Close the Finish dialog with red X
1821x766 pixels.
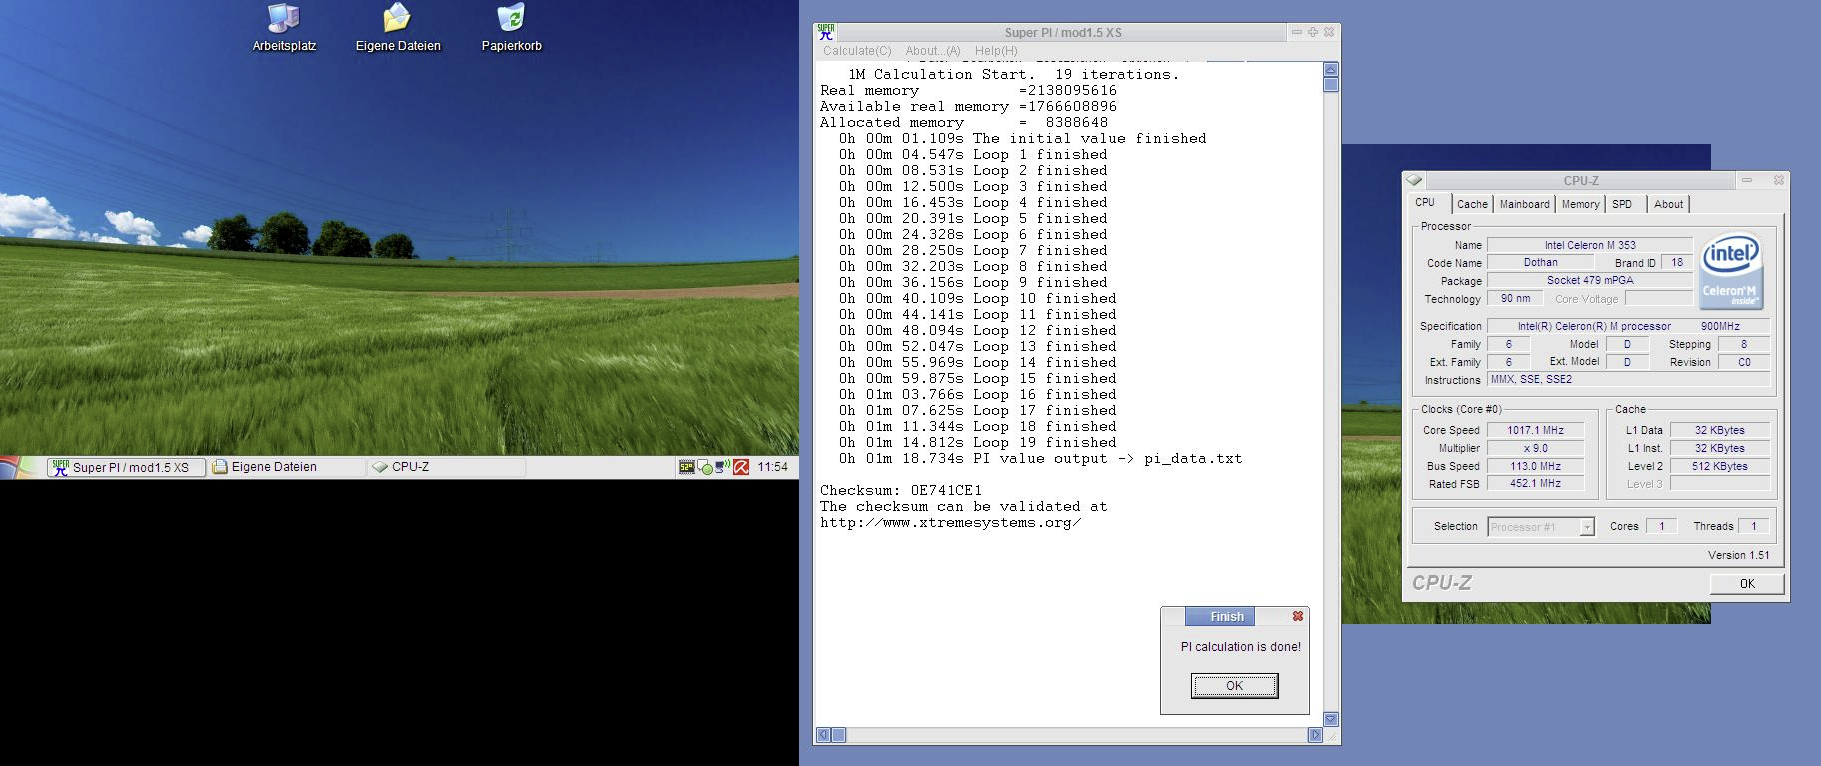(x=1298, y=616)
